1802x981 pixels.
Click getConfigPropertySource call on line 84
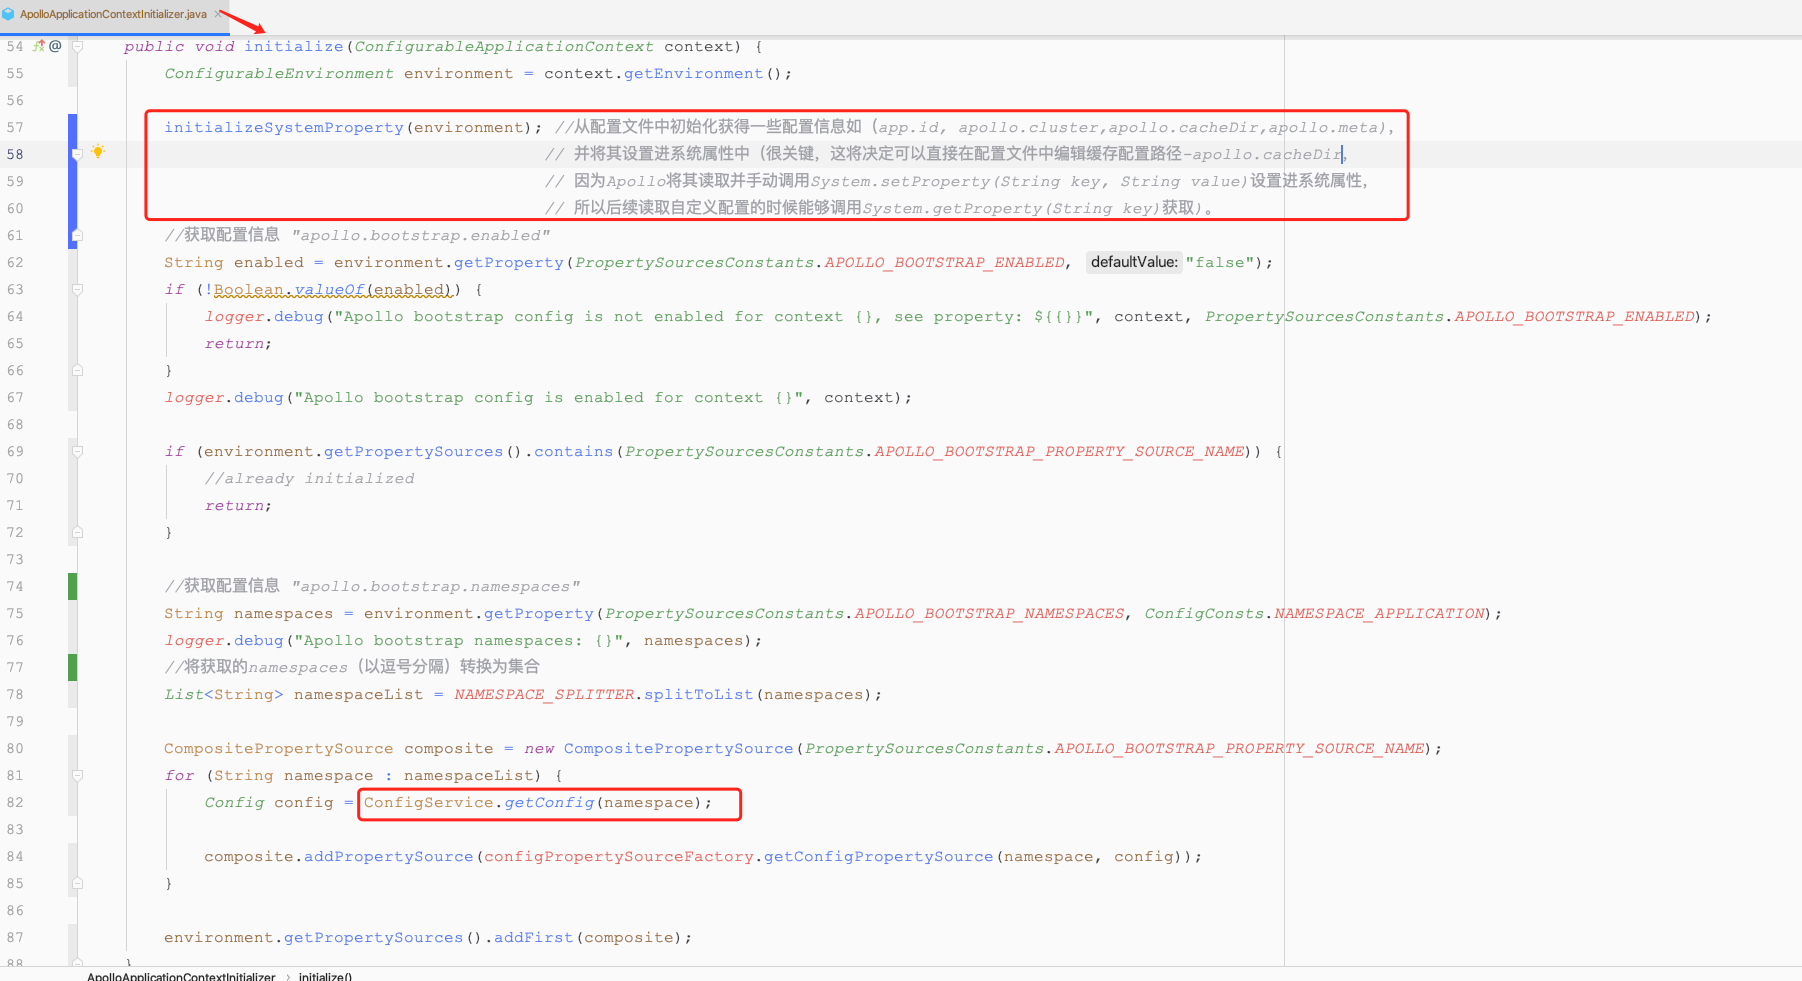tap(879, 856)
